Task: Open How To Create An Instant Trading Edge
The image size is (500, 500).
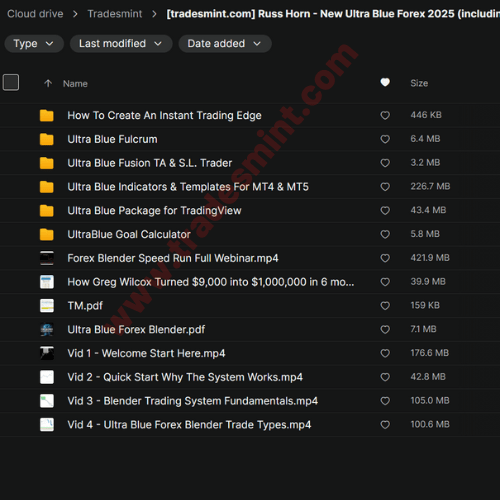Action: (x=164, y=115)
